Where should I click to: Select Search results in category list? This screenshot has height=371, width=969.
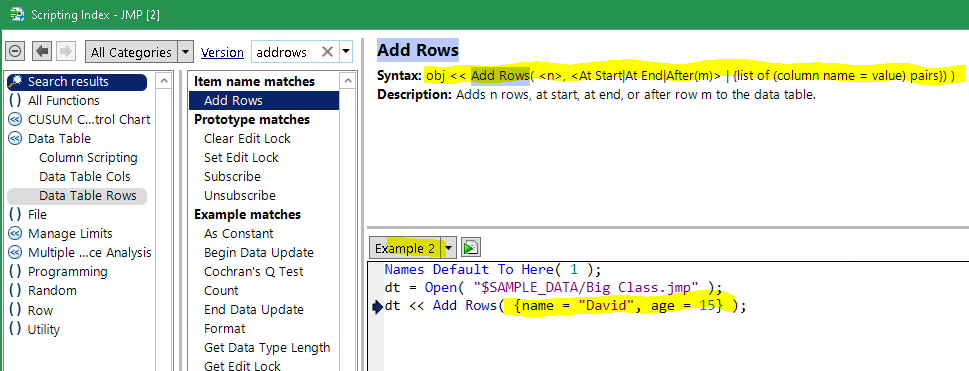pyautogui.click(x=77, y=82)
